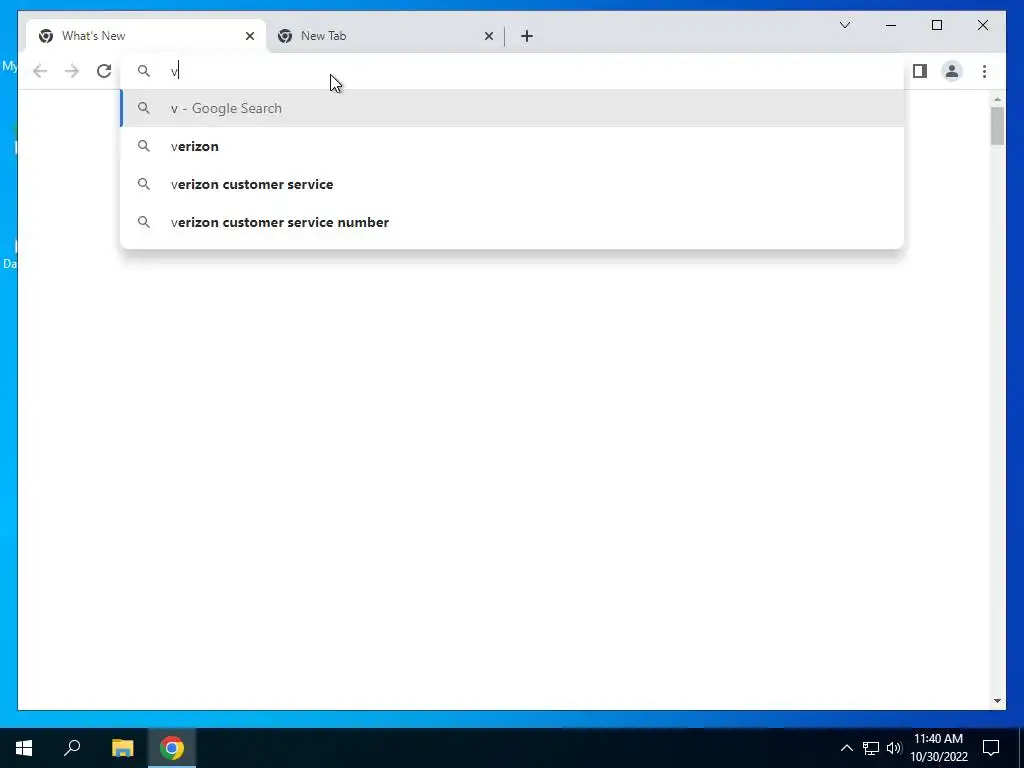Close the New Tab tab
The width and height of the screenshot is (1024, 768).
[x=488, y=36]
